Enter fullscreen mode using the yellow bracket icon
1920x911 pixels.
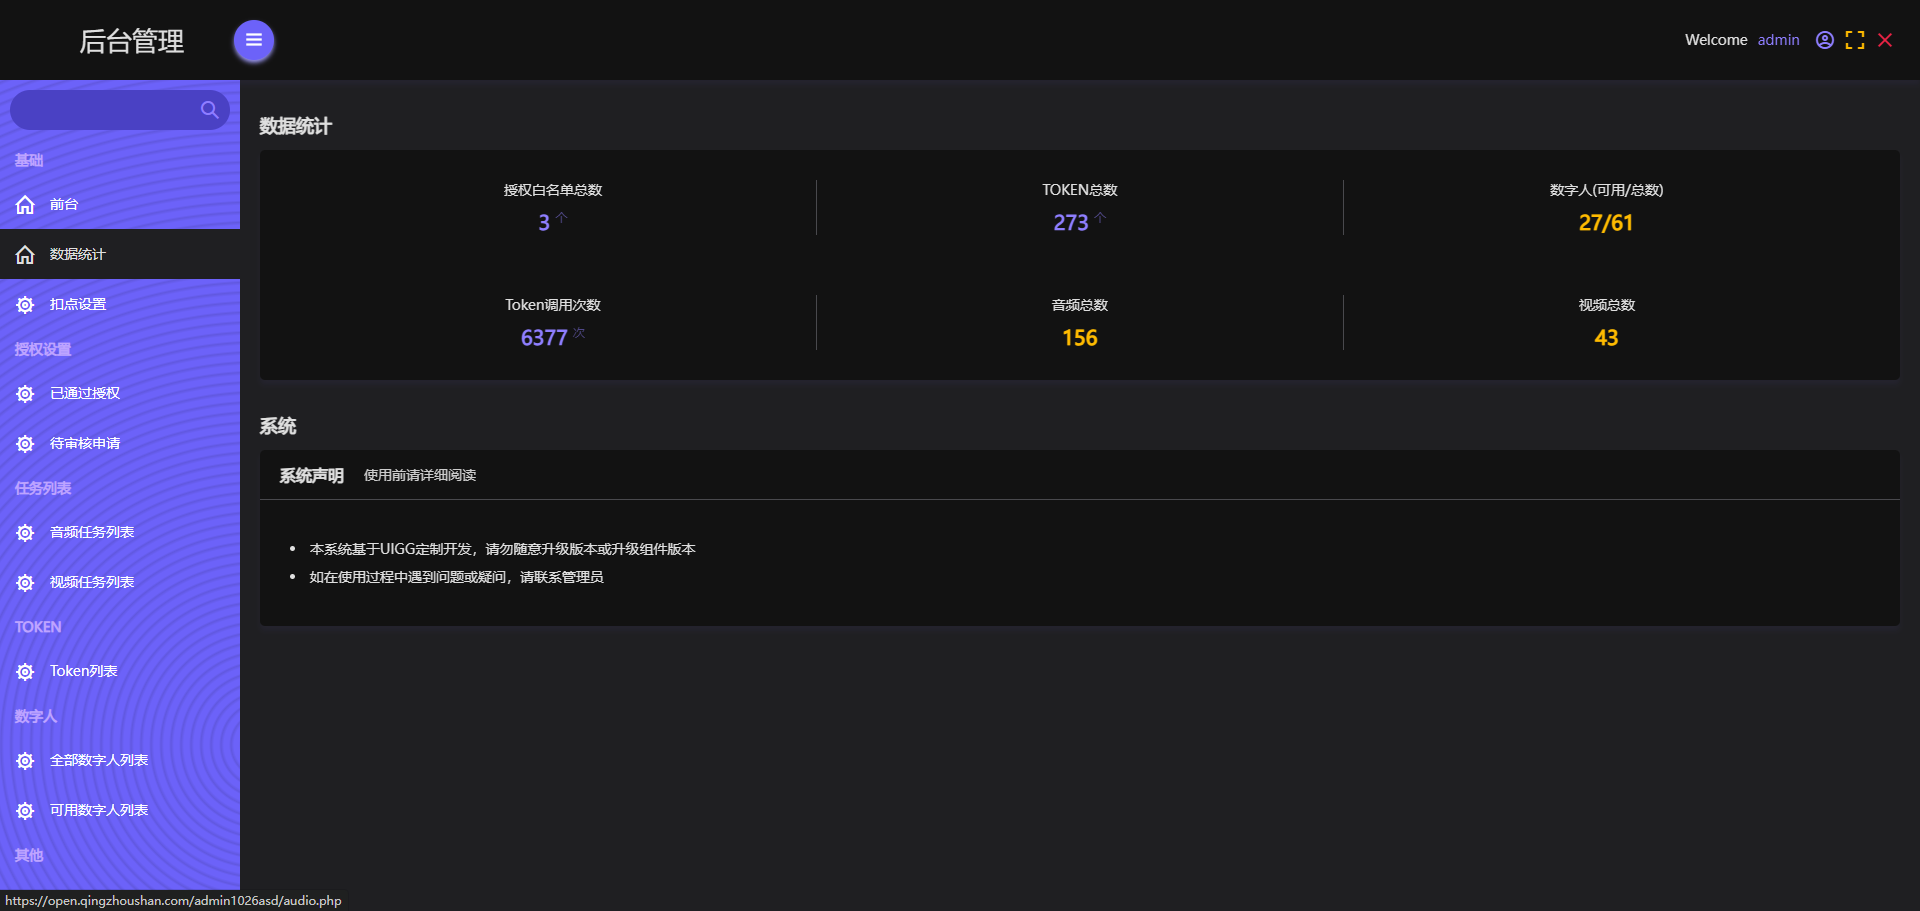[1855, 40]
